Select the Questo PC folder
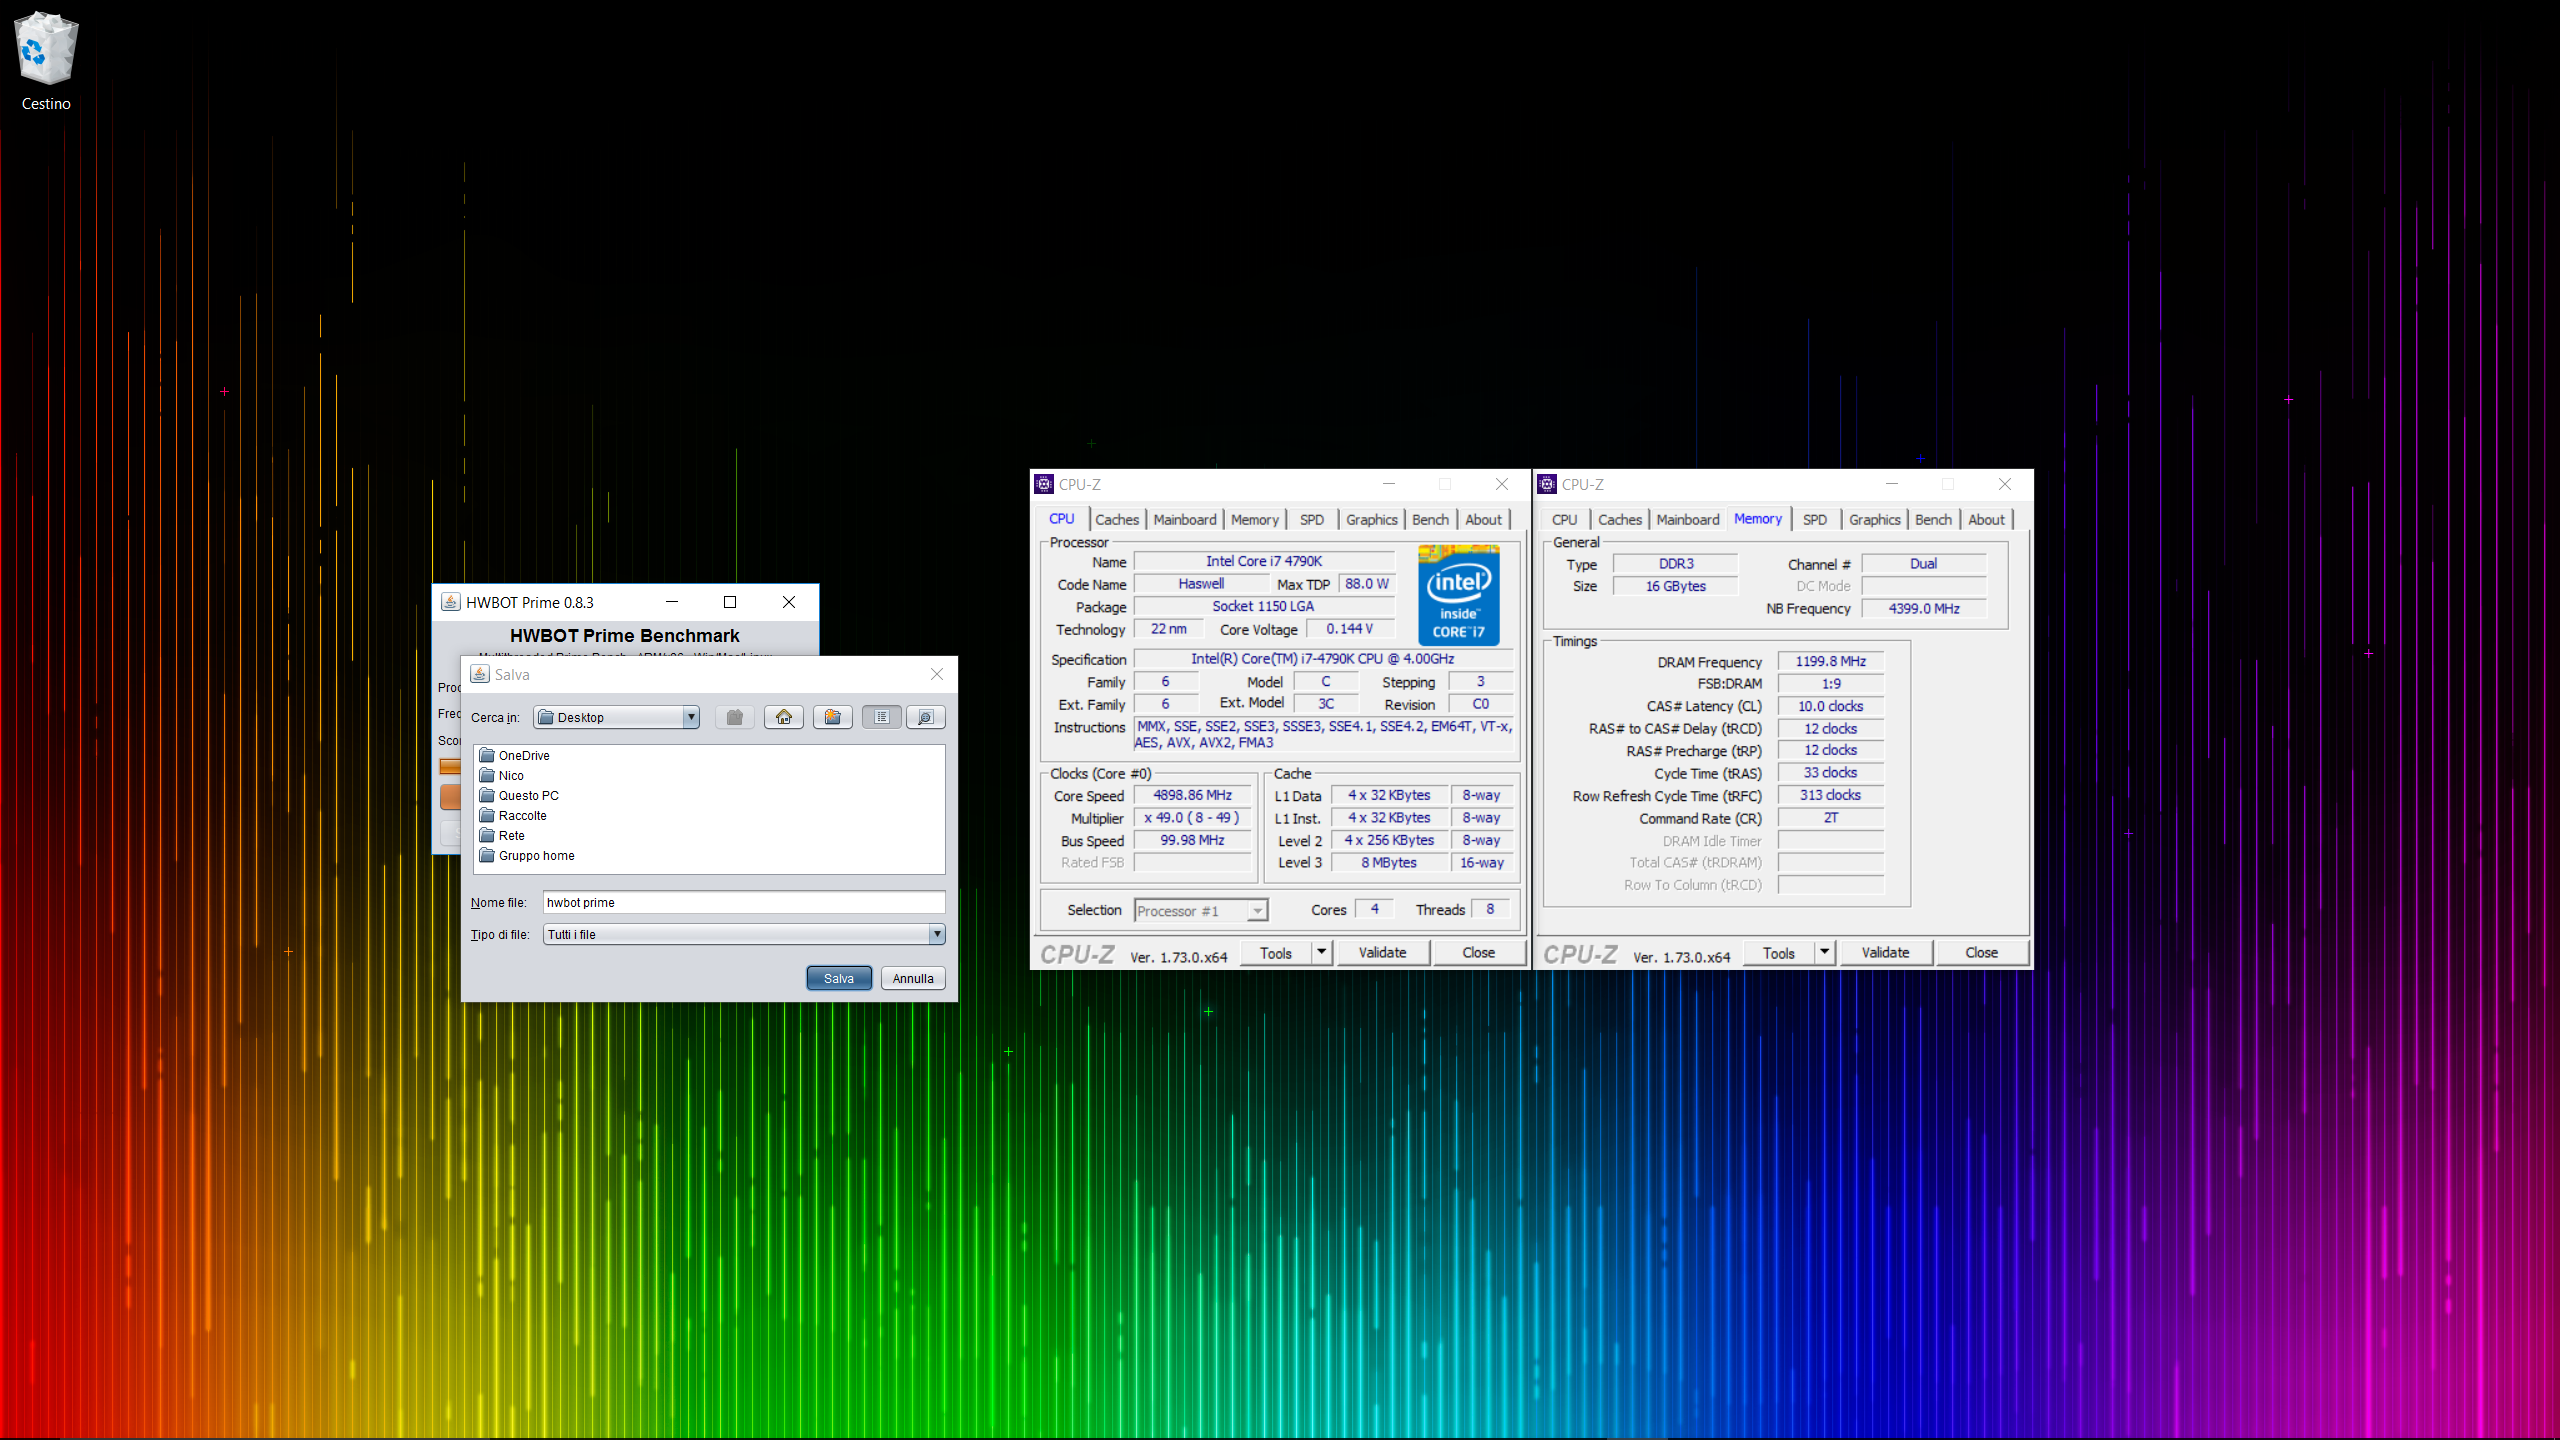 click(x=519, y=795)
